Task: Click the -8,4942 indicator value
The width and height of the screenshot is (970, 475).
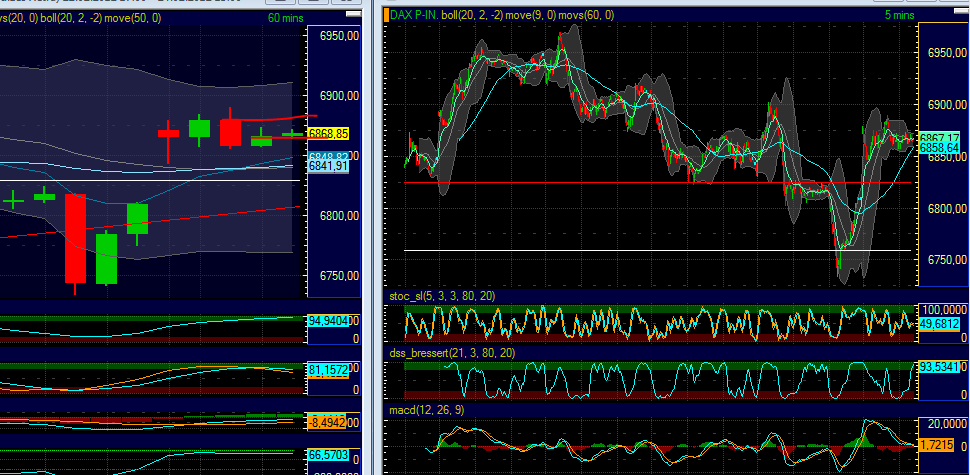Action: pyautogui.click(x=328, y=422)
